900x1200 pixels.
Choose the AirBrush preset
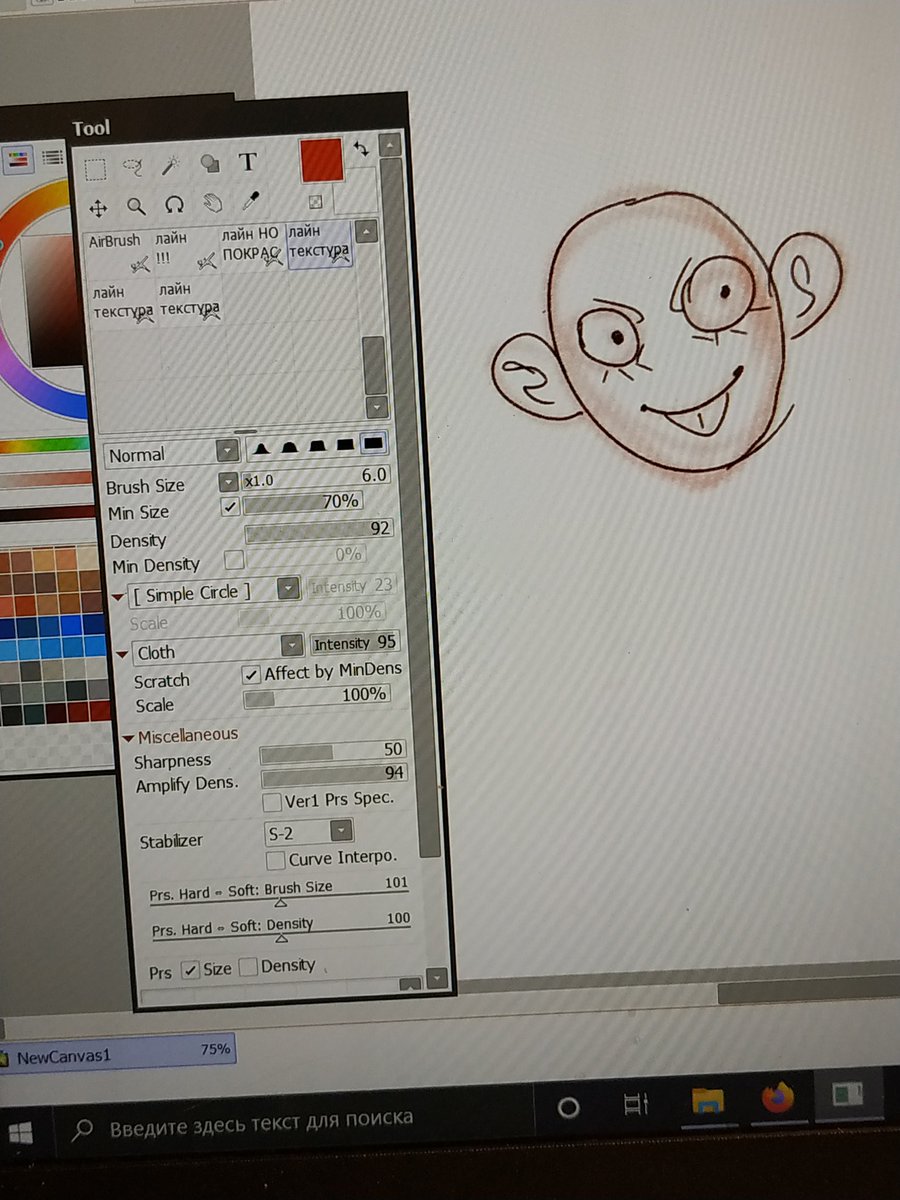point(118,253)
